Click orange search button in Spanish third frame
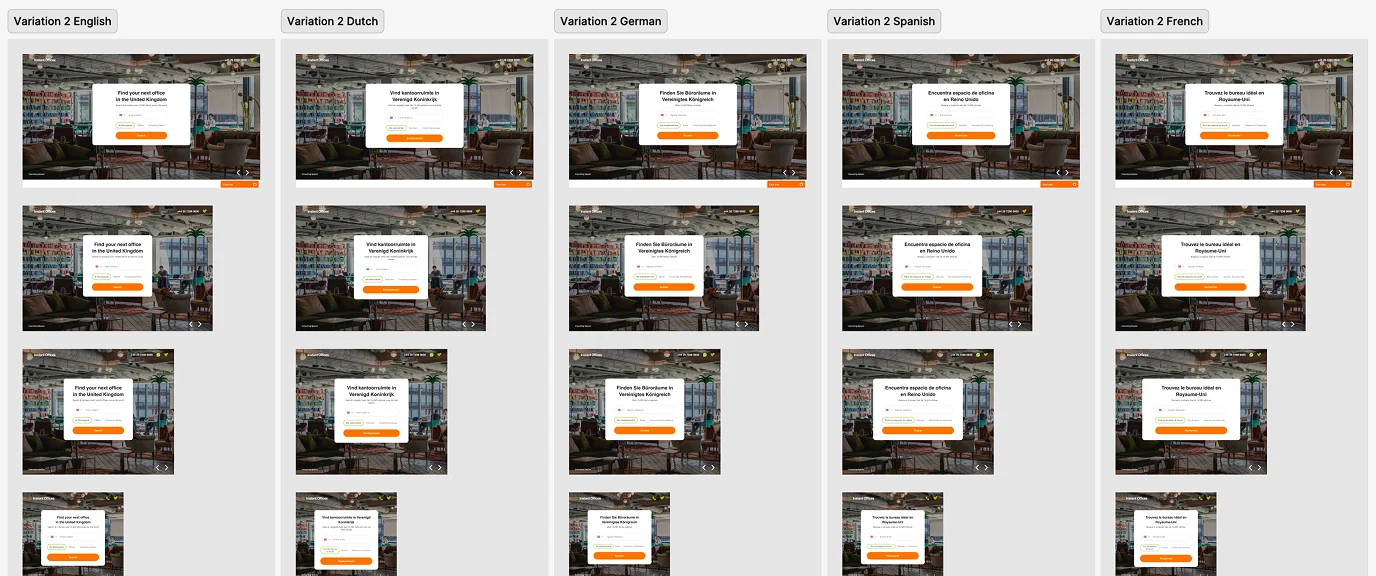1376x576 pixels. tap(918, 430)
